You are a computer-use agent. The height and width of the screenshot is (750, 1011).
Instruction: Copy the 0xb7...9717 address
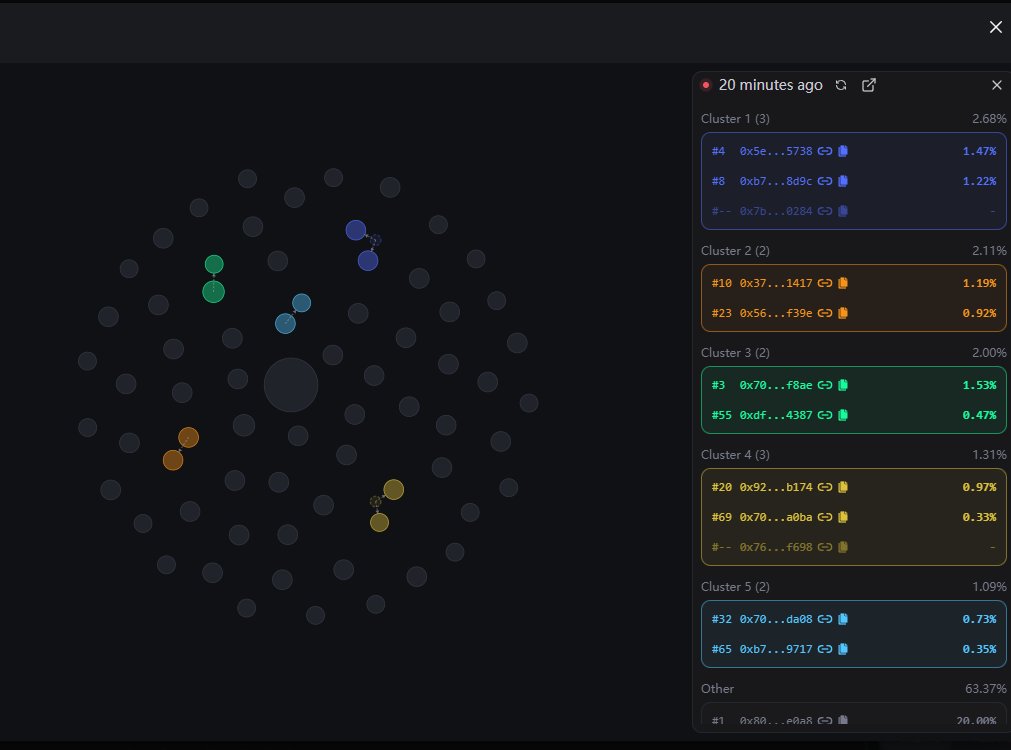(x=843, y=649)
